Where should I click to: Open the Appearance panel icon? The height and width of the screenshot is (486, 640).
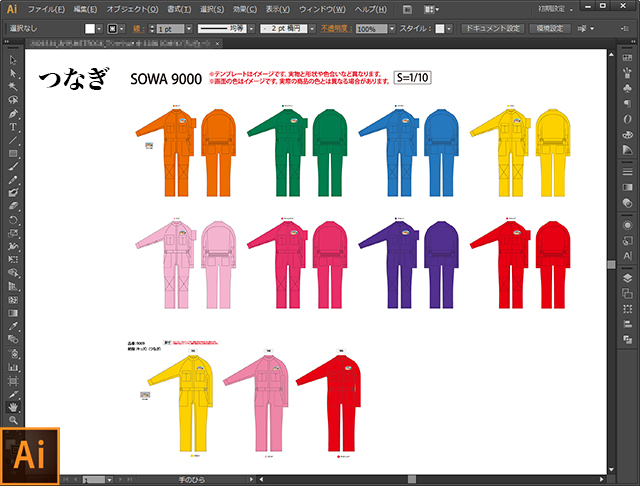627,225
